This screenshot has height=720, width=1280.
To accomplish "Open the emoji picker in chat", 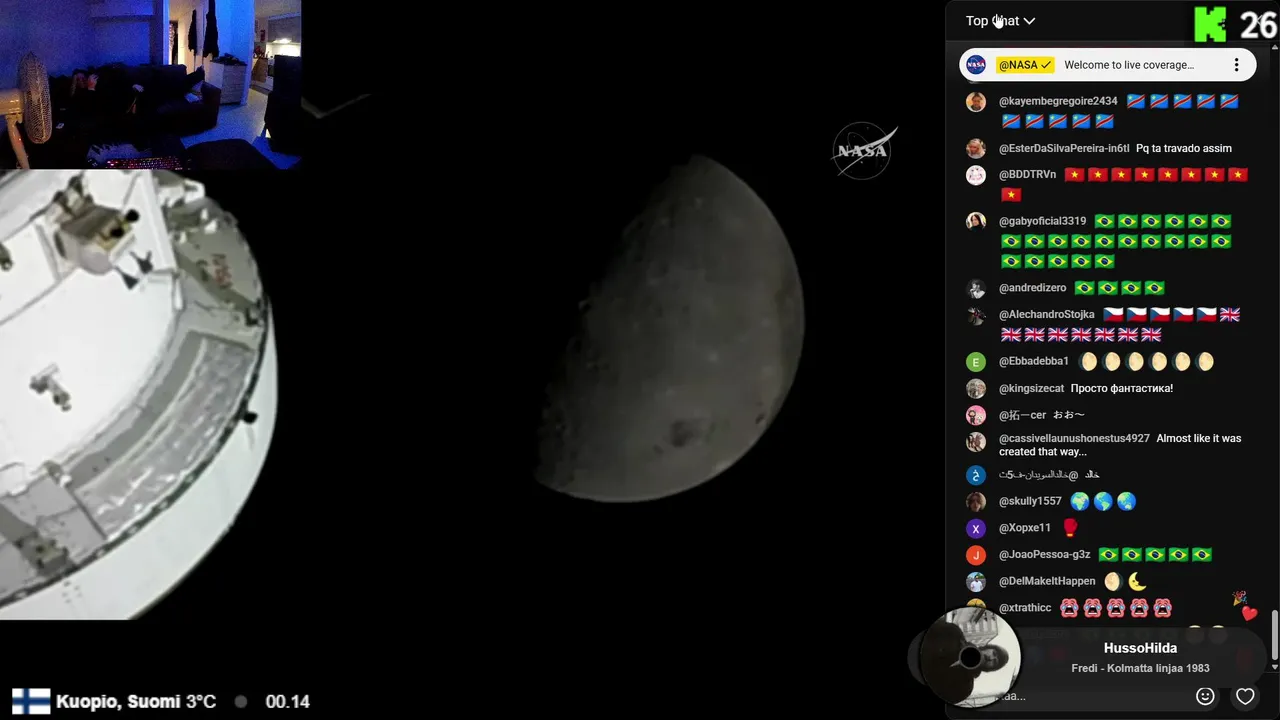I will 1205,696.
